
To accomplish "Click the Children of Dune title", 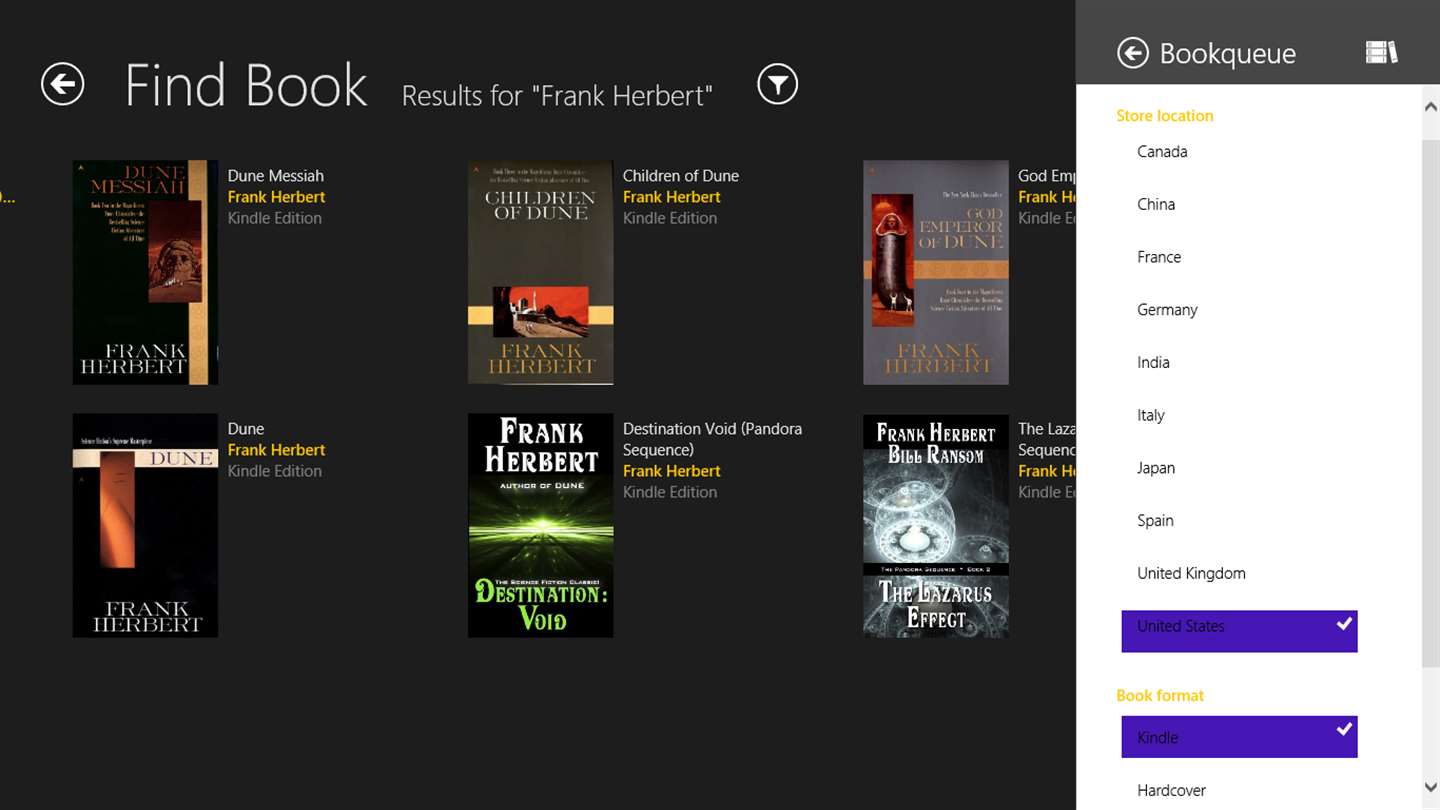I will pyautogui.click(x=681, y=176).
